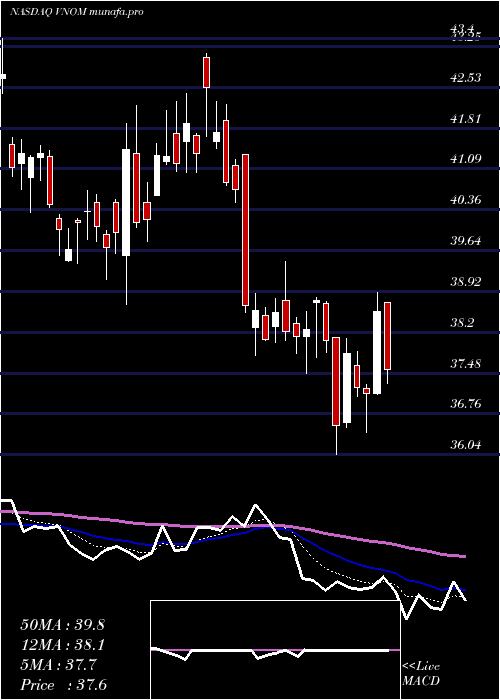Viewport: 500px width, 700px height.
Task: Select the 38.2 price axis label
Action: coord(463,322)
